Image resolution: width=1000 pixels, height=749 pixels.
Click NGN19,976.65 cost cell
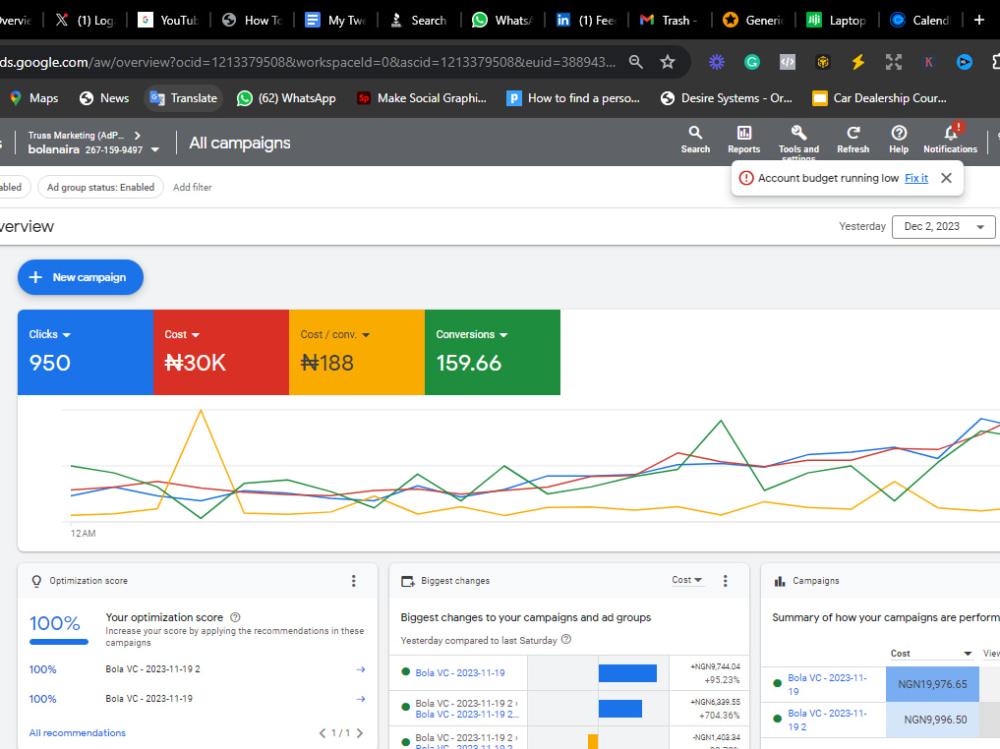pyautogui.click(x=932, y=684)
